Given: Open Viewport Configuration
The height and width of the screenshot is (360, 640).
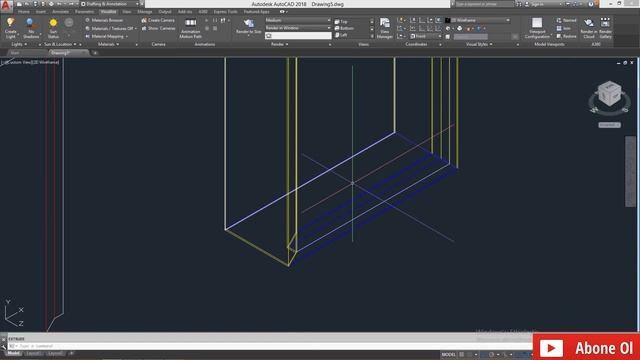Looking at the screenshot, I should click(x=537, y=28).
